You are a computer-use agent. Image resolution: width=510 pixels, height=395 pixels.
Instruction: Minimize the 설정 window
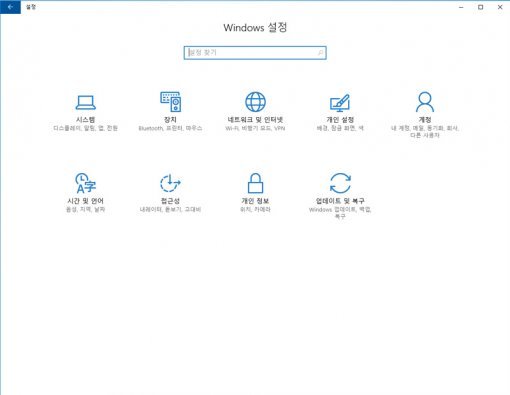pyautogui.click(x=461, y=7)
